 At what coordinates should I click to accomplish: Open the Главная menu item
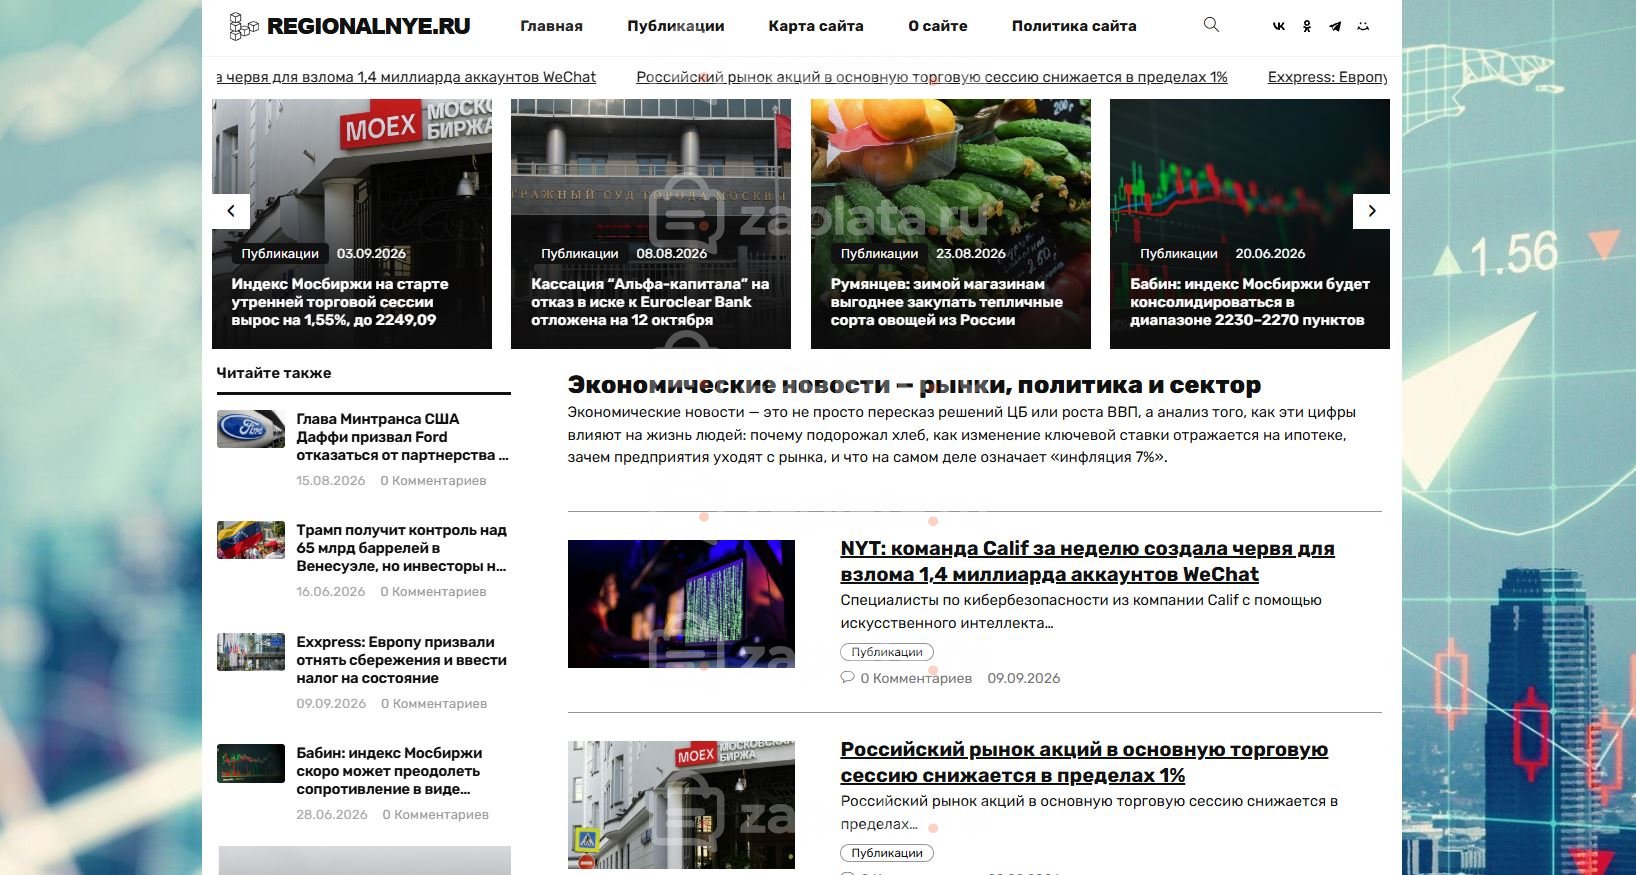coord(551,26)
